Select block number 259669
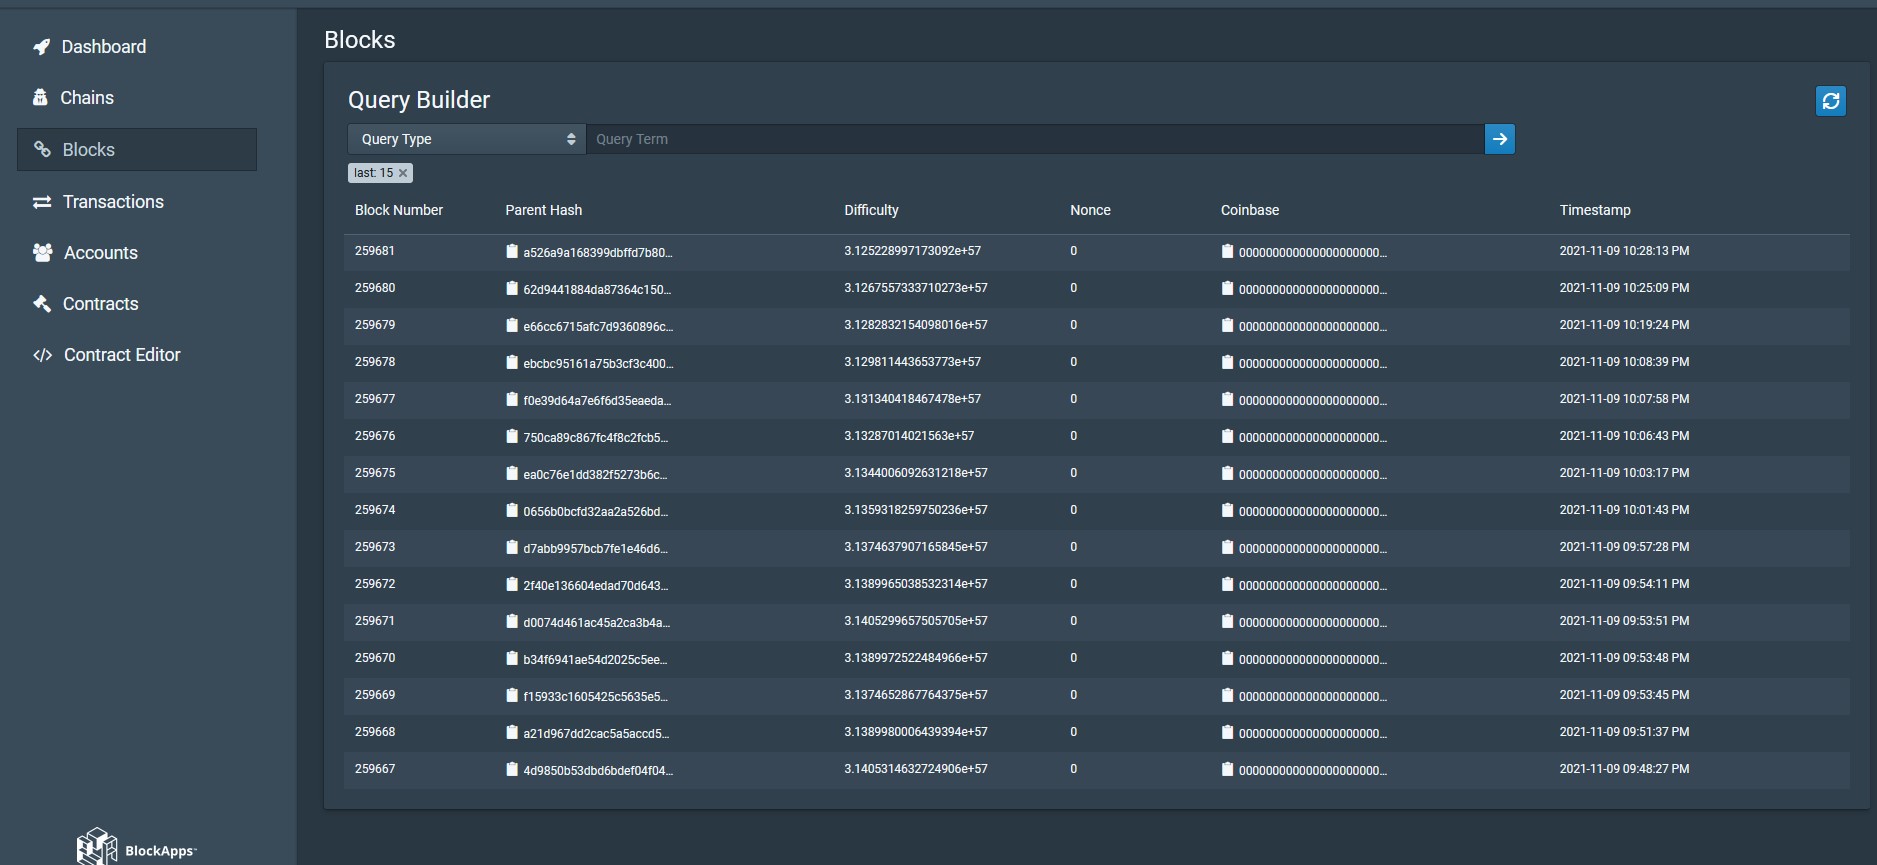Viewport: 1877px width, 865px height. pyautogui.click(x=375, y=695)
